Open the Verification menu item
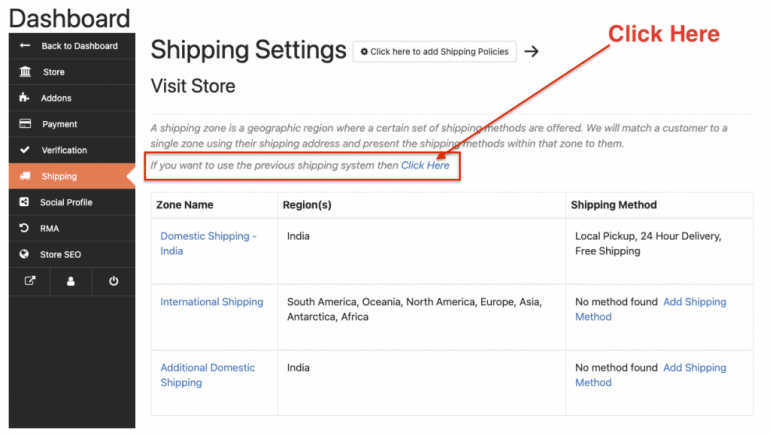 tap(72, 150)
